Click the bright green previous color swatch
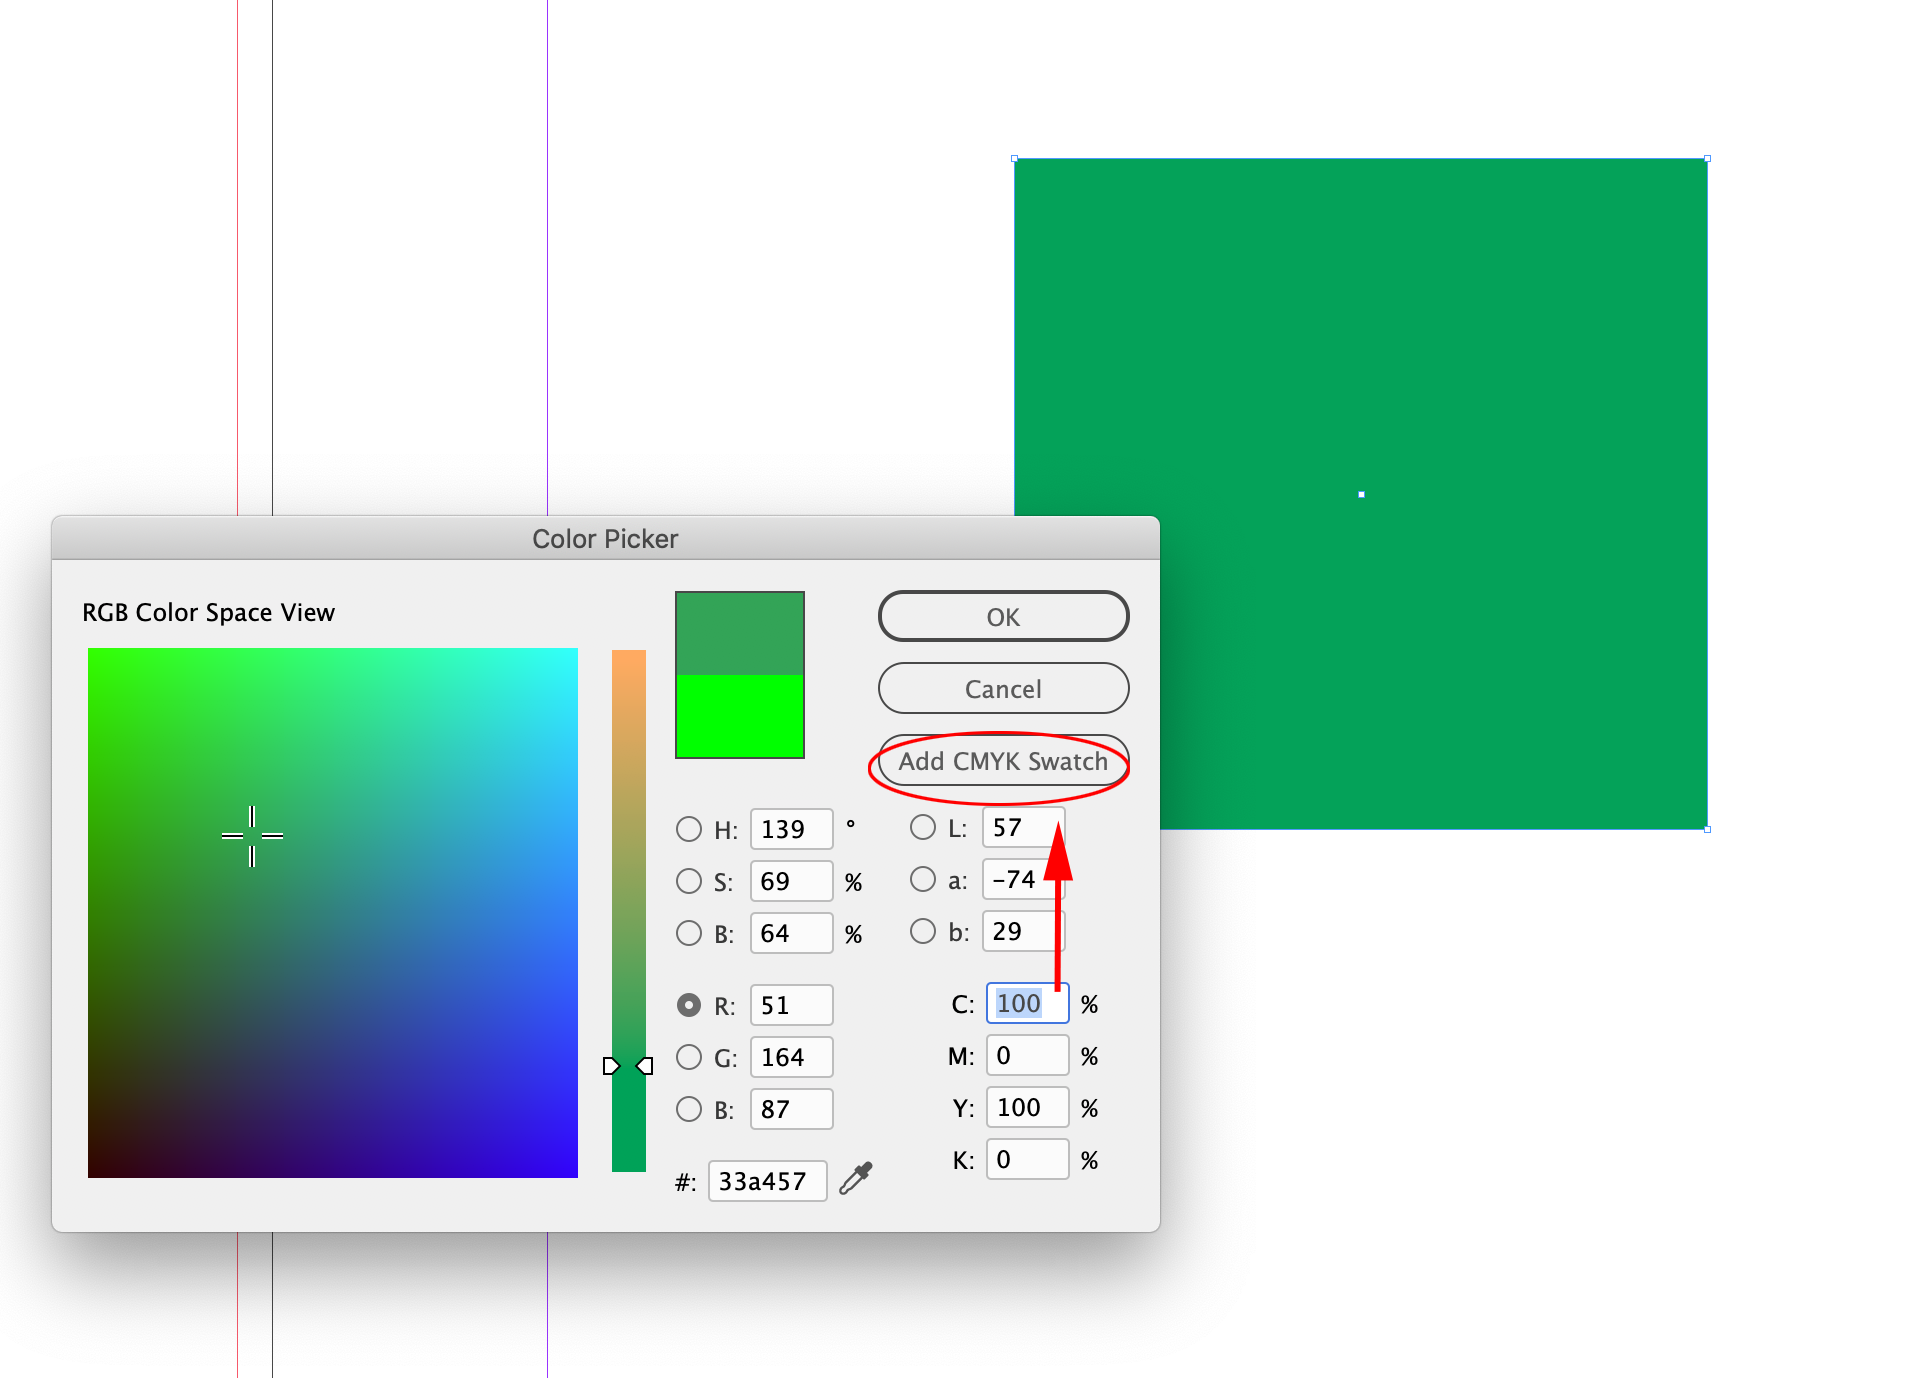This screenshot has height=1378, width=1906. point(739,716)
